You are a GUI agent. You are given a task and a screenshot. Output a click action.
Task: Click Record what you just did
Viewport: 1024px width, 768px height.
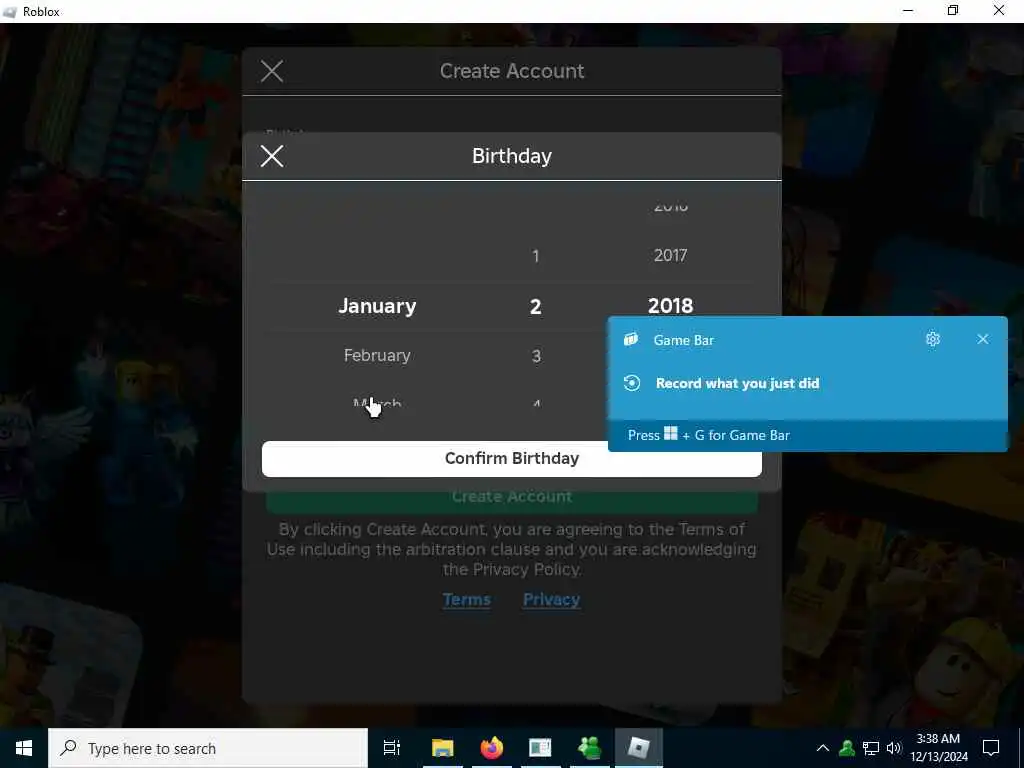pyautogui.click(x=737, y=383)
